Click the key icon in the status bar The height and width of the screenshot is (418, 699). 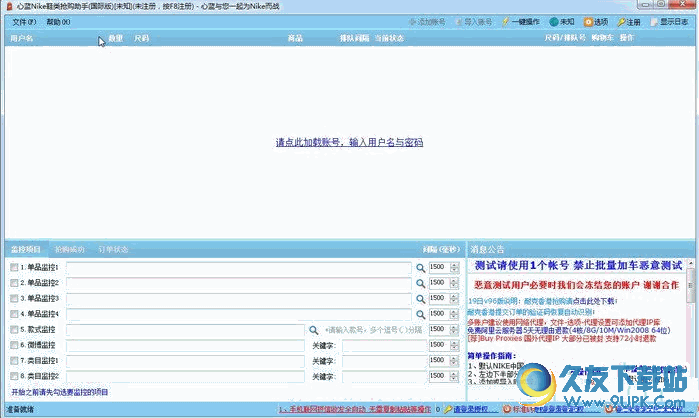448,409
